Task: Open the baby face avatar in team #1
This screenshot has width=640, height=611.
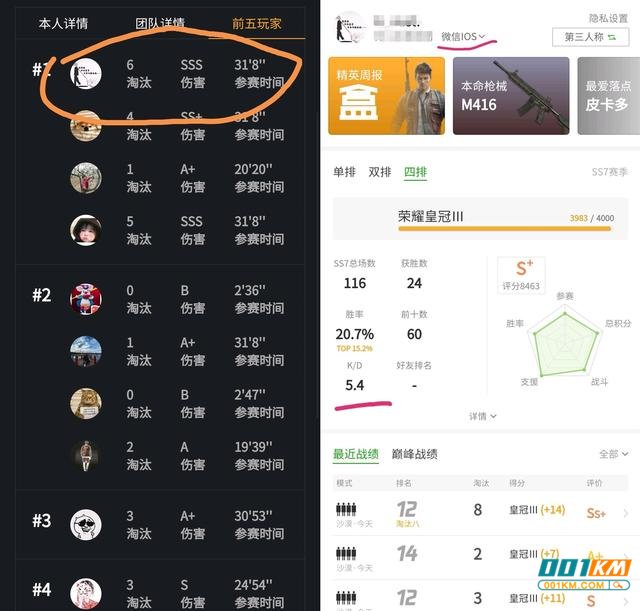Action: [x=86, y=230]
